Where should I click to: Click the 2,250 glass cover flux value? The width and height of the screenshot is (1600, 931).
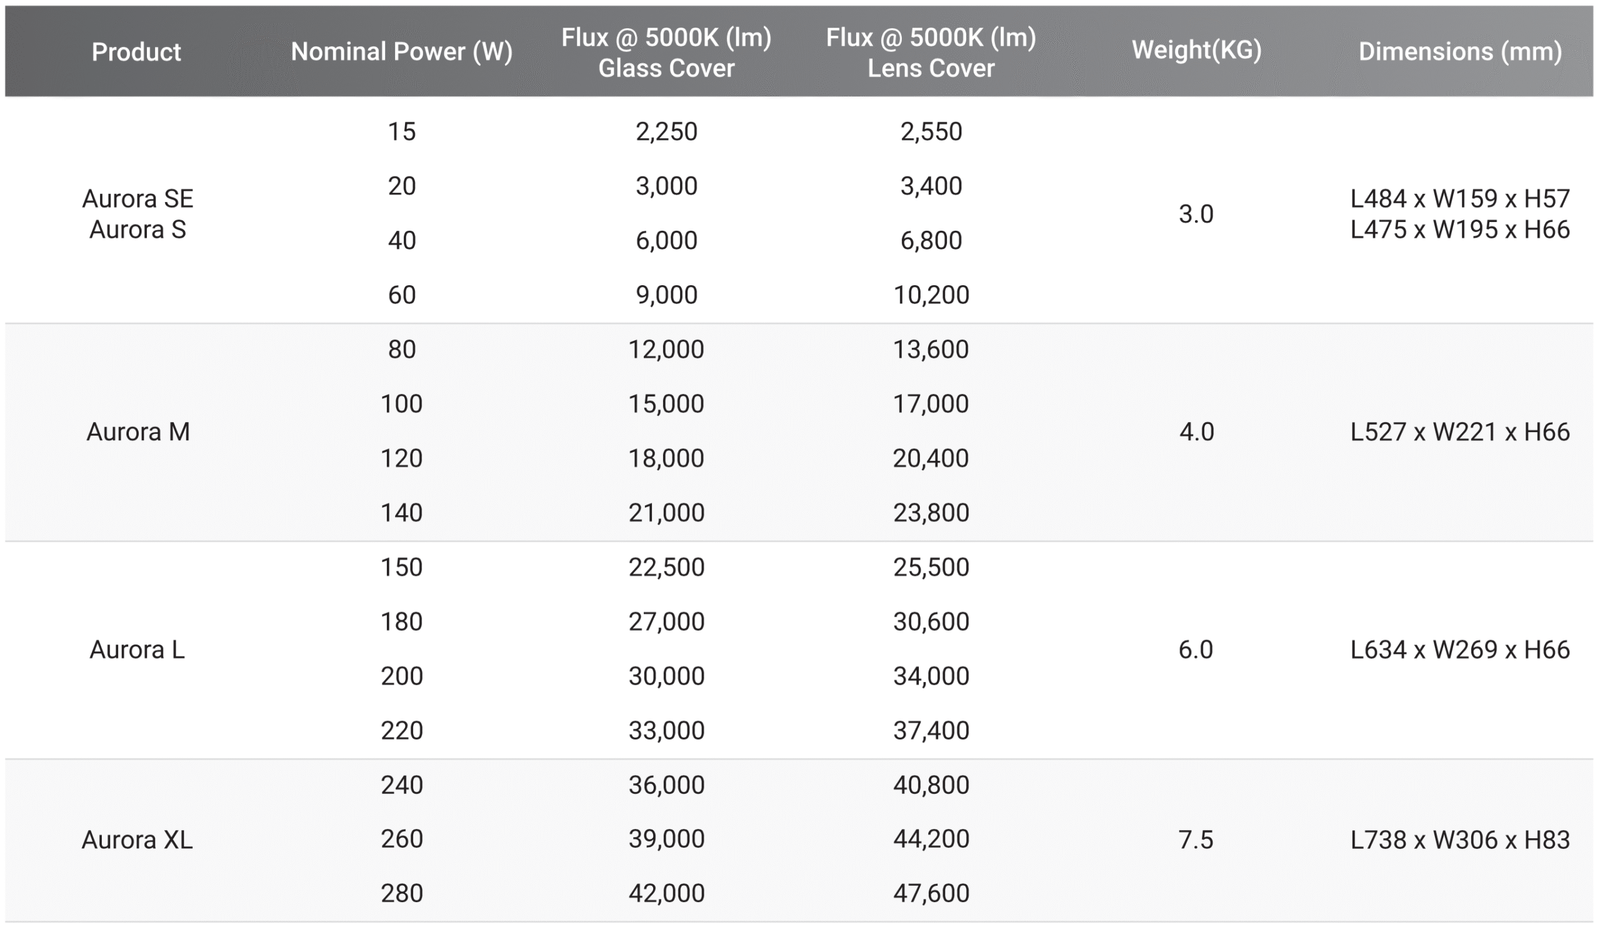click(666, 132)
